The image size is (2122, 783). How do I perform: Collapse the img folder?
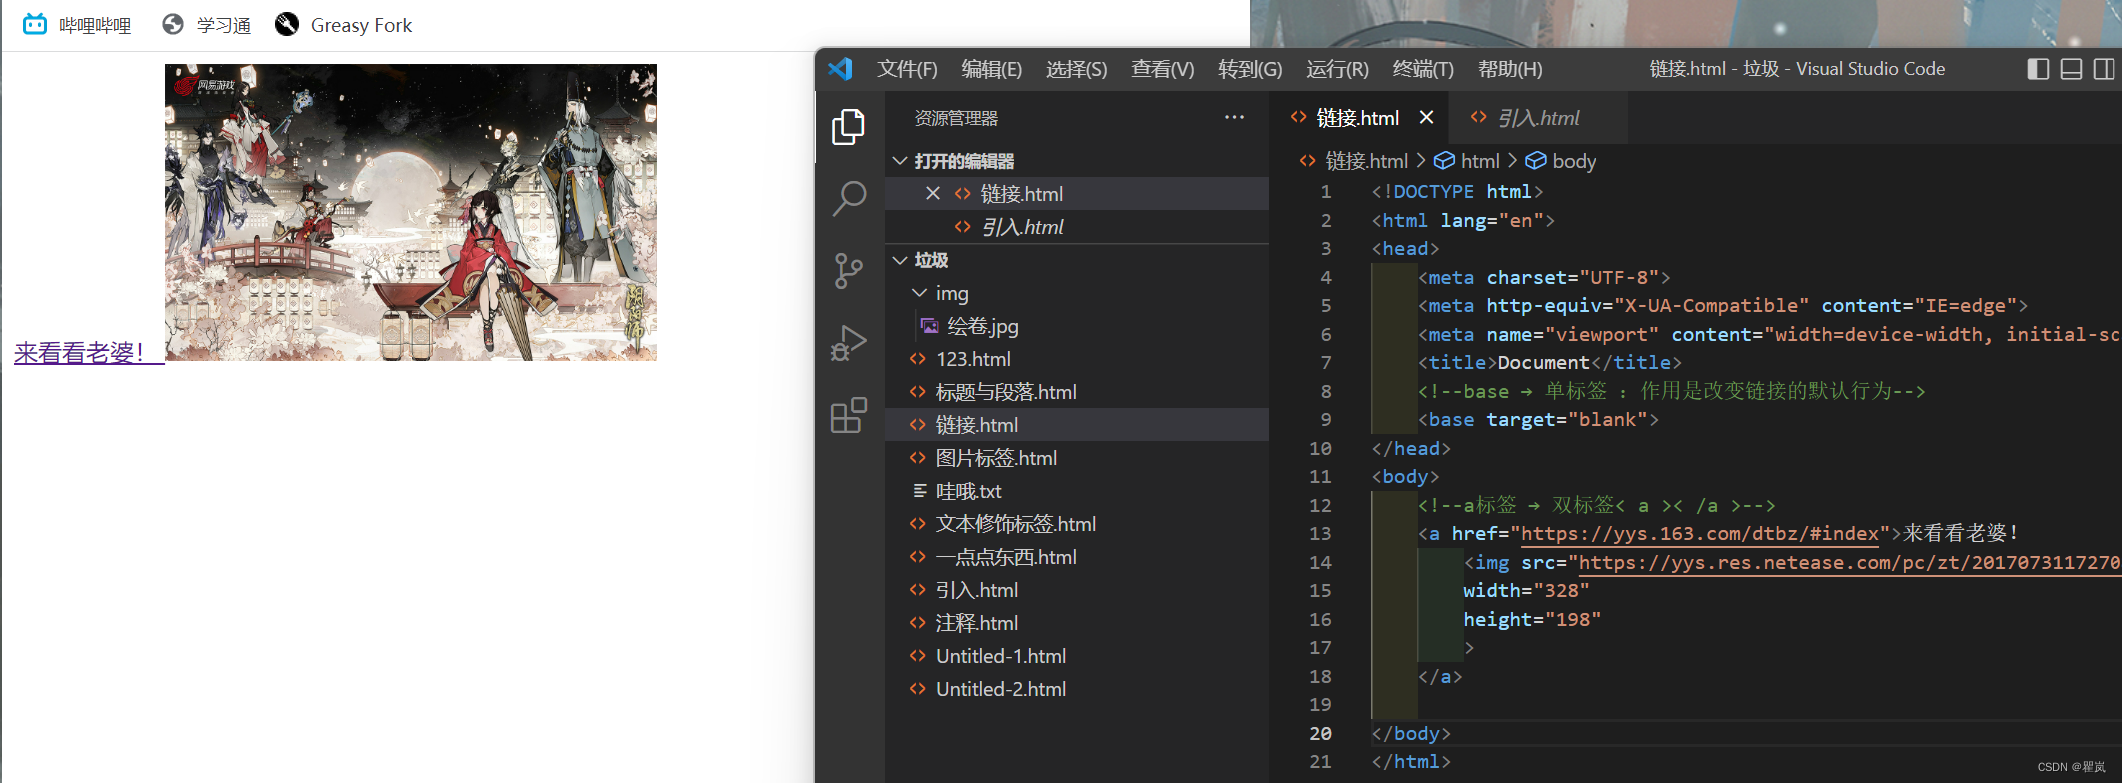(x=919, y=293)
